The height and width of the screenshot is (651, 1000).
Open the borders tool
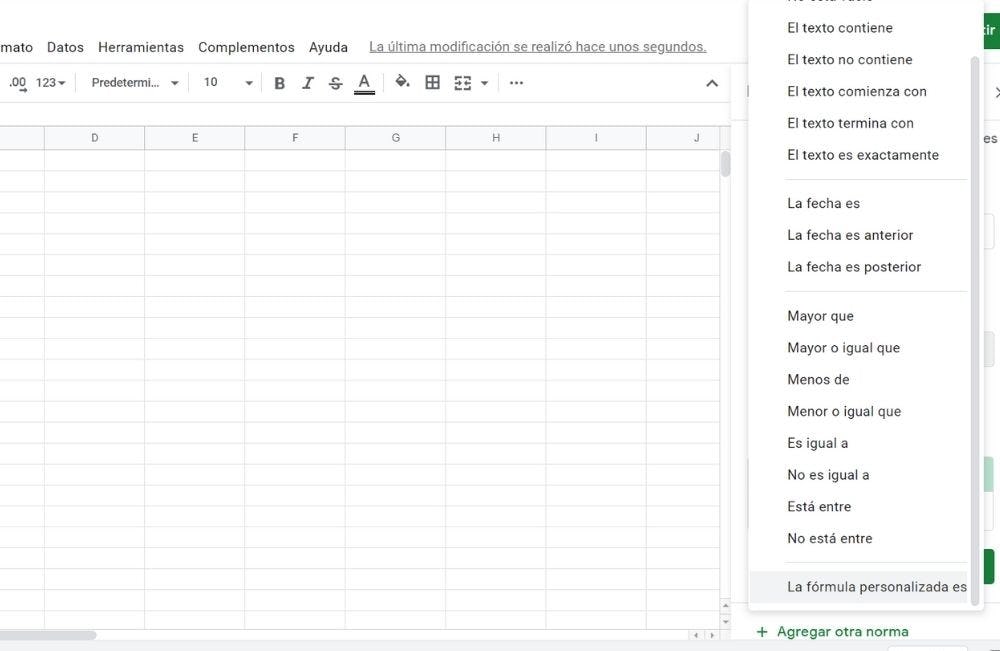[x=432, y=82]
